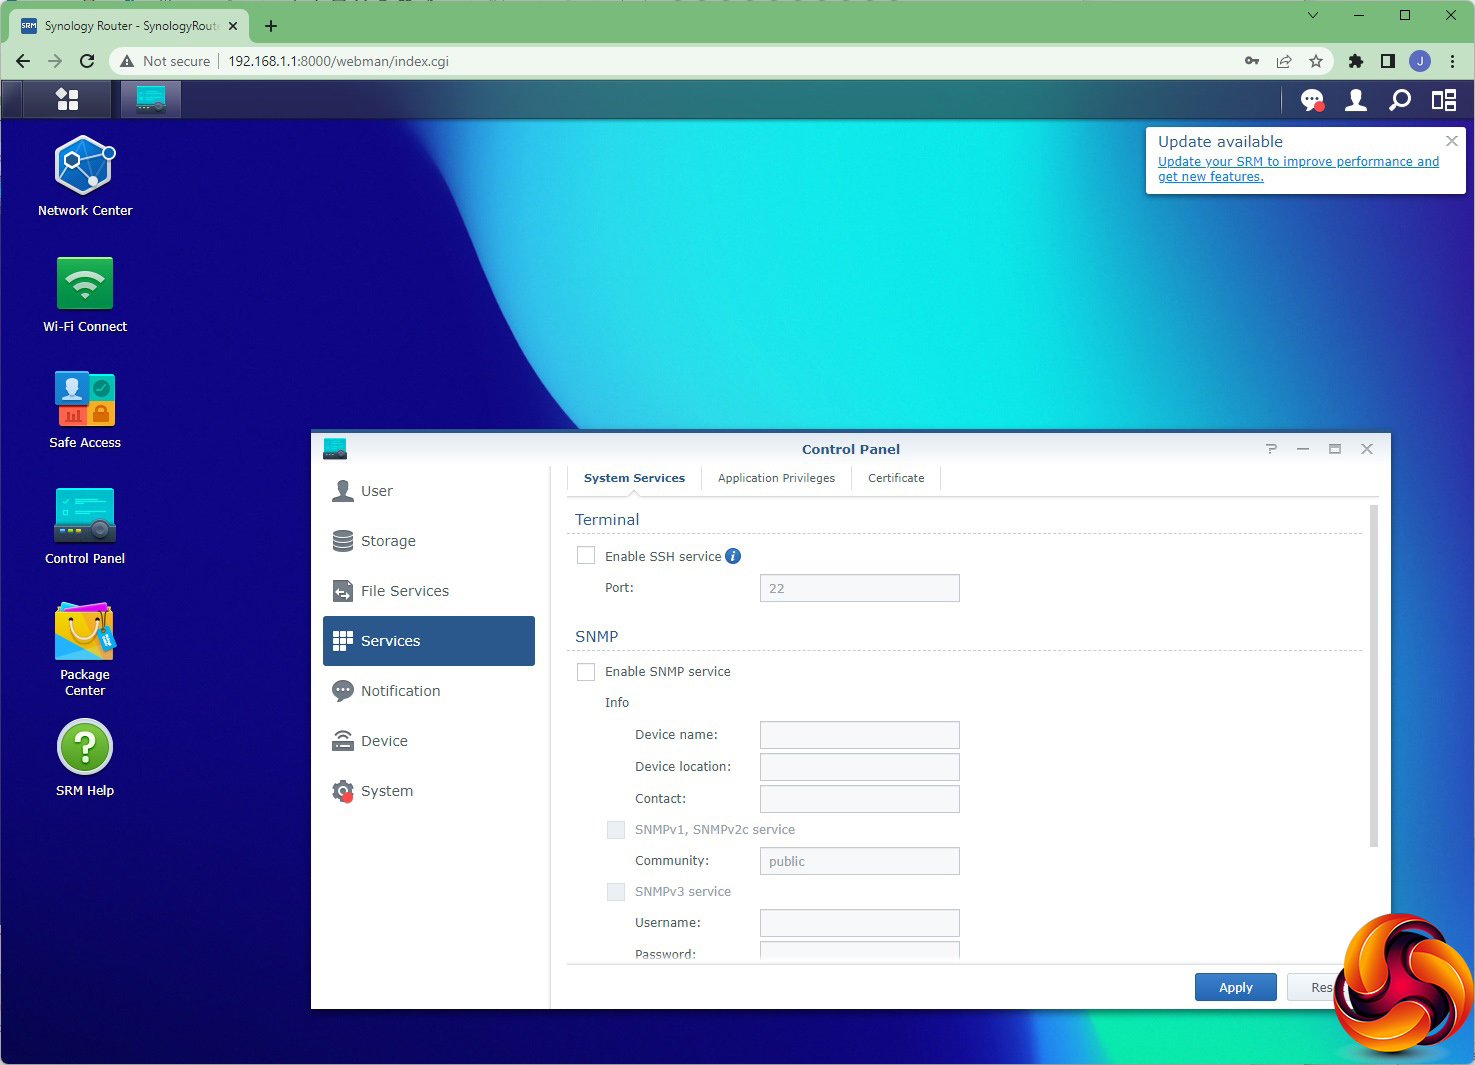Toggle SNMPv1, SNMPv2c service checkbox
The width and height of the screenshot is (1475, 1065).
point(616,830)
